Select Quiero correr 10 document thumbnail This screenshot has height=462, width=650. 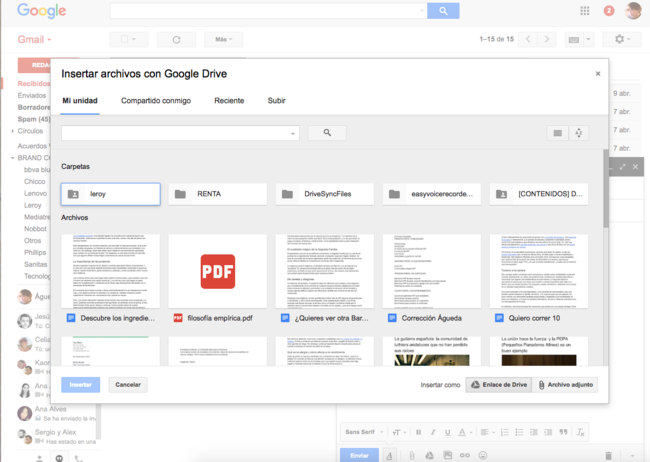(x=538, y=271)
